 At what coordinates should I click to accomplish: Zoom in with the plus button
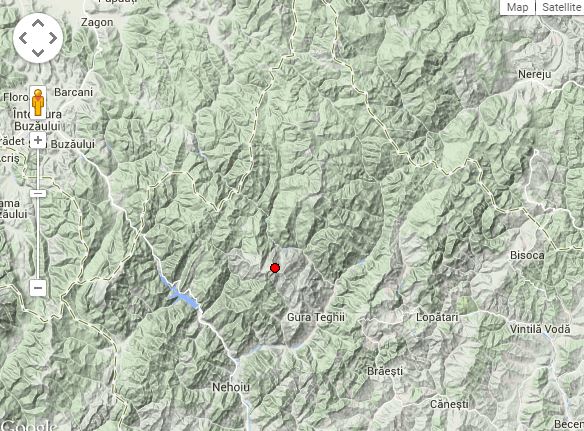point(38,140)
